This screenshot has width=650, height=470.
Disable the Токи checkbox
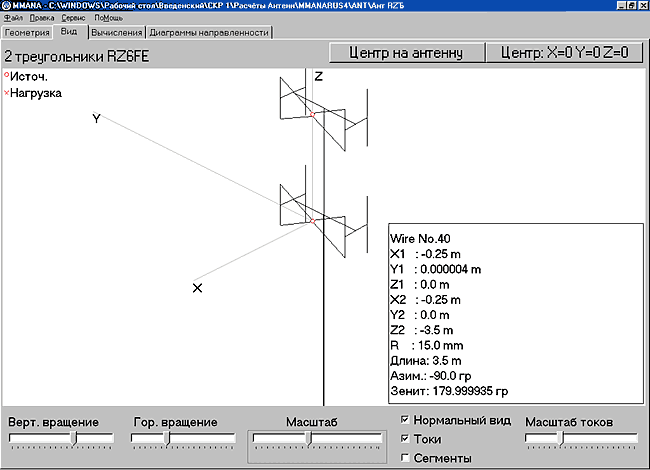404,439
